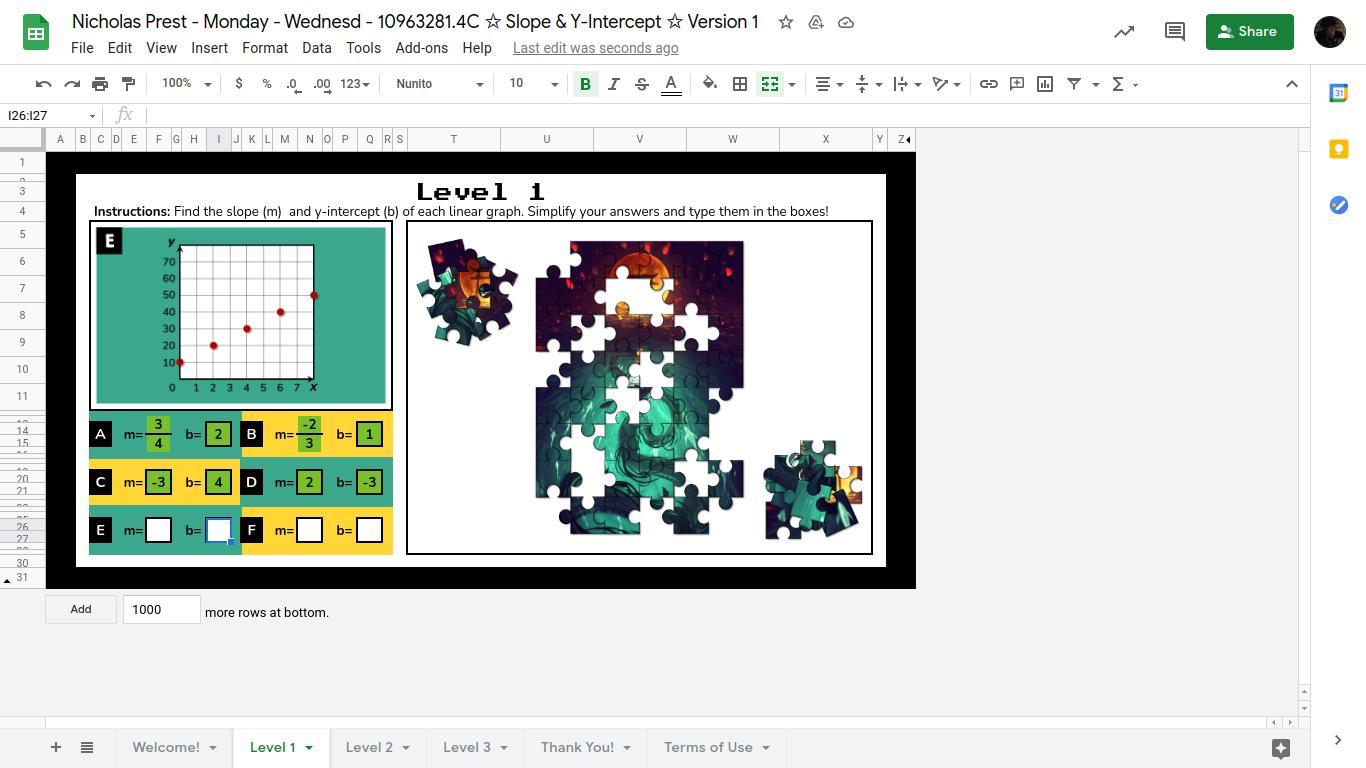Insert a comment from toolbar
The image size is (1366, 768).
point(1017,84)
